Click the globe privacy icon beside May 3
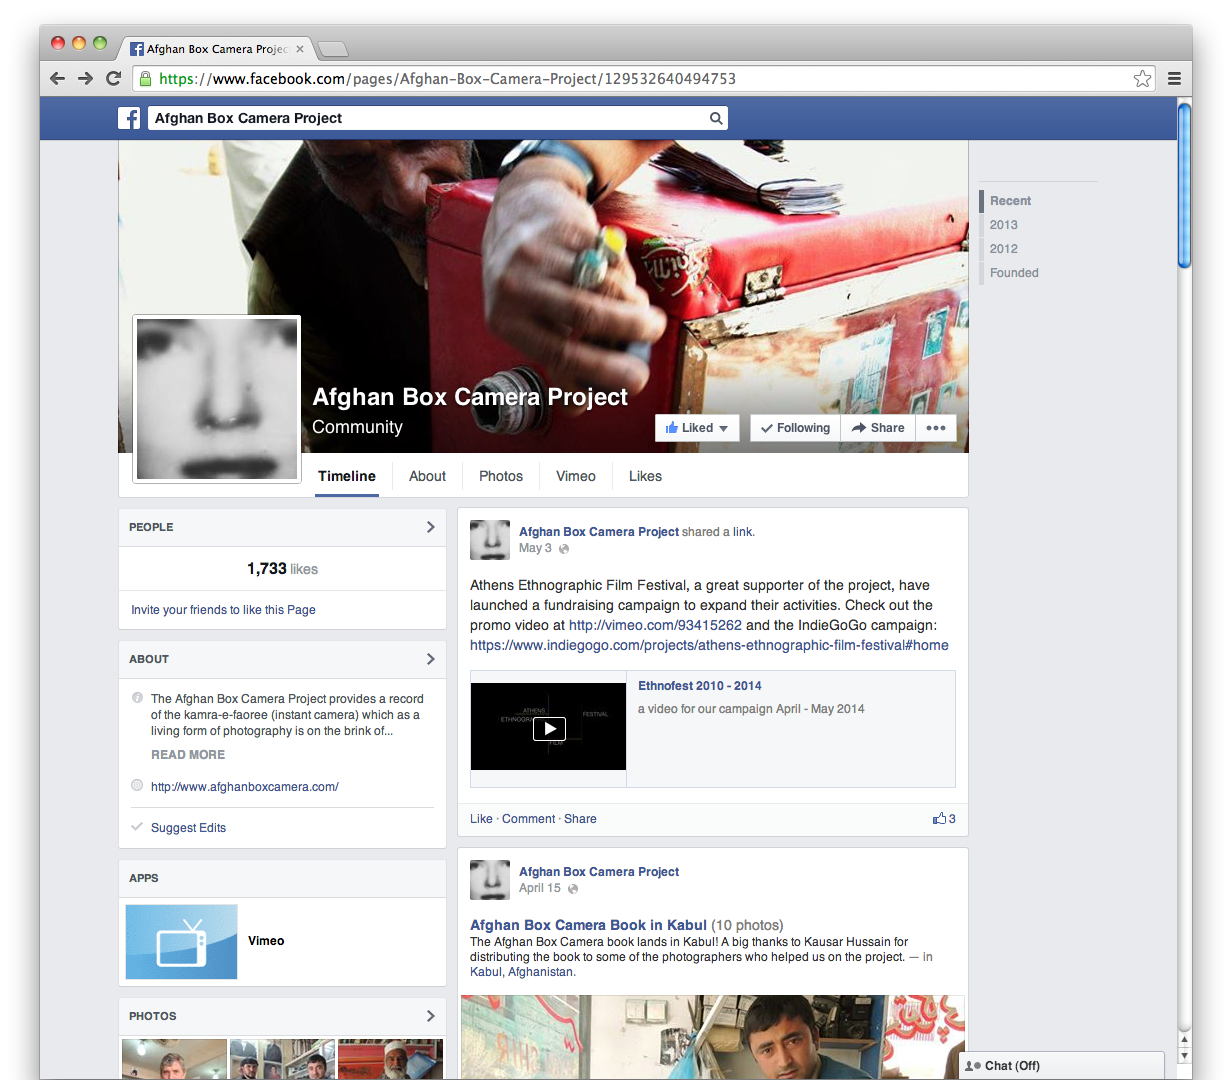 coord(564,549)
